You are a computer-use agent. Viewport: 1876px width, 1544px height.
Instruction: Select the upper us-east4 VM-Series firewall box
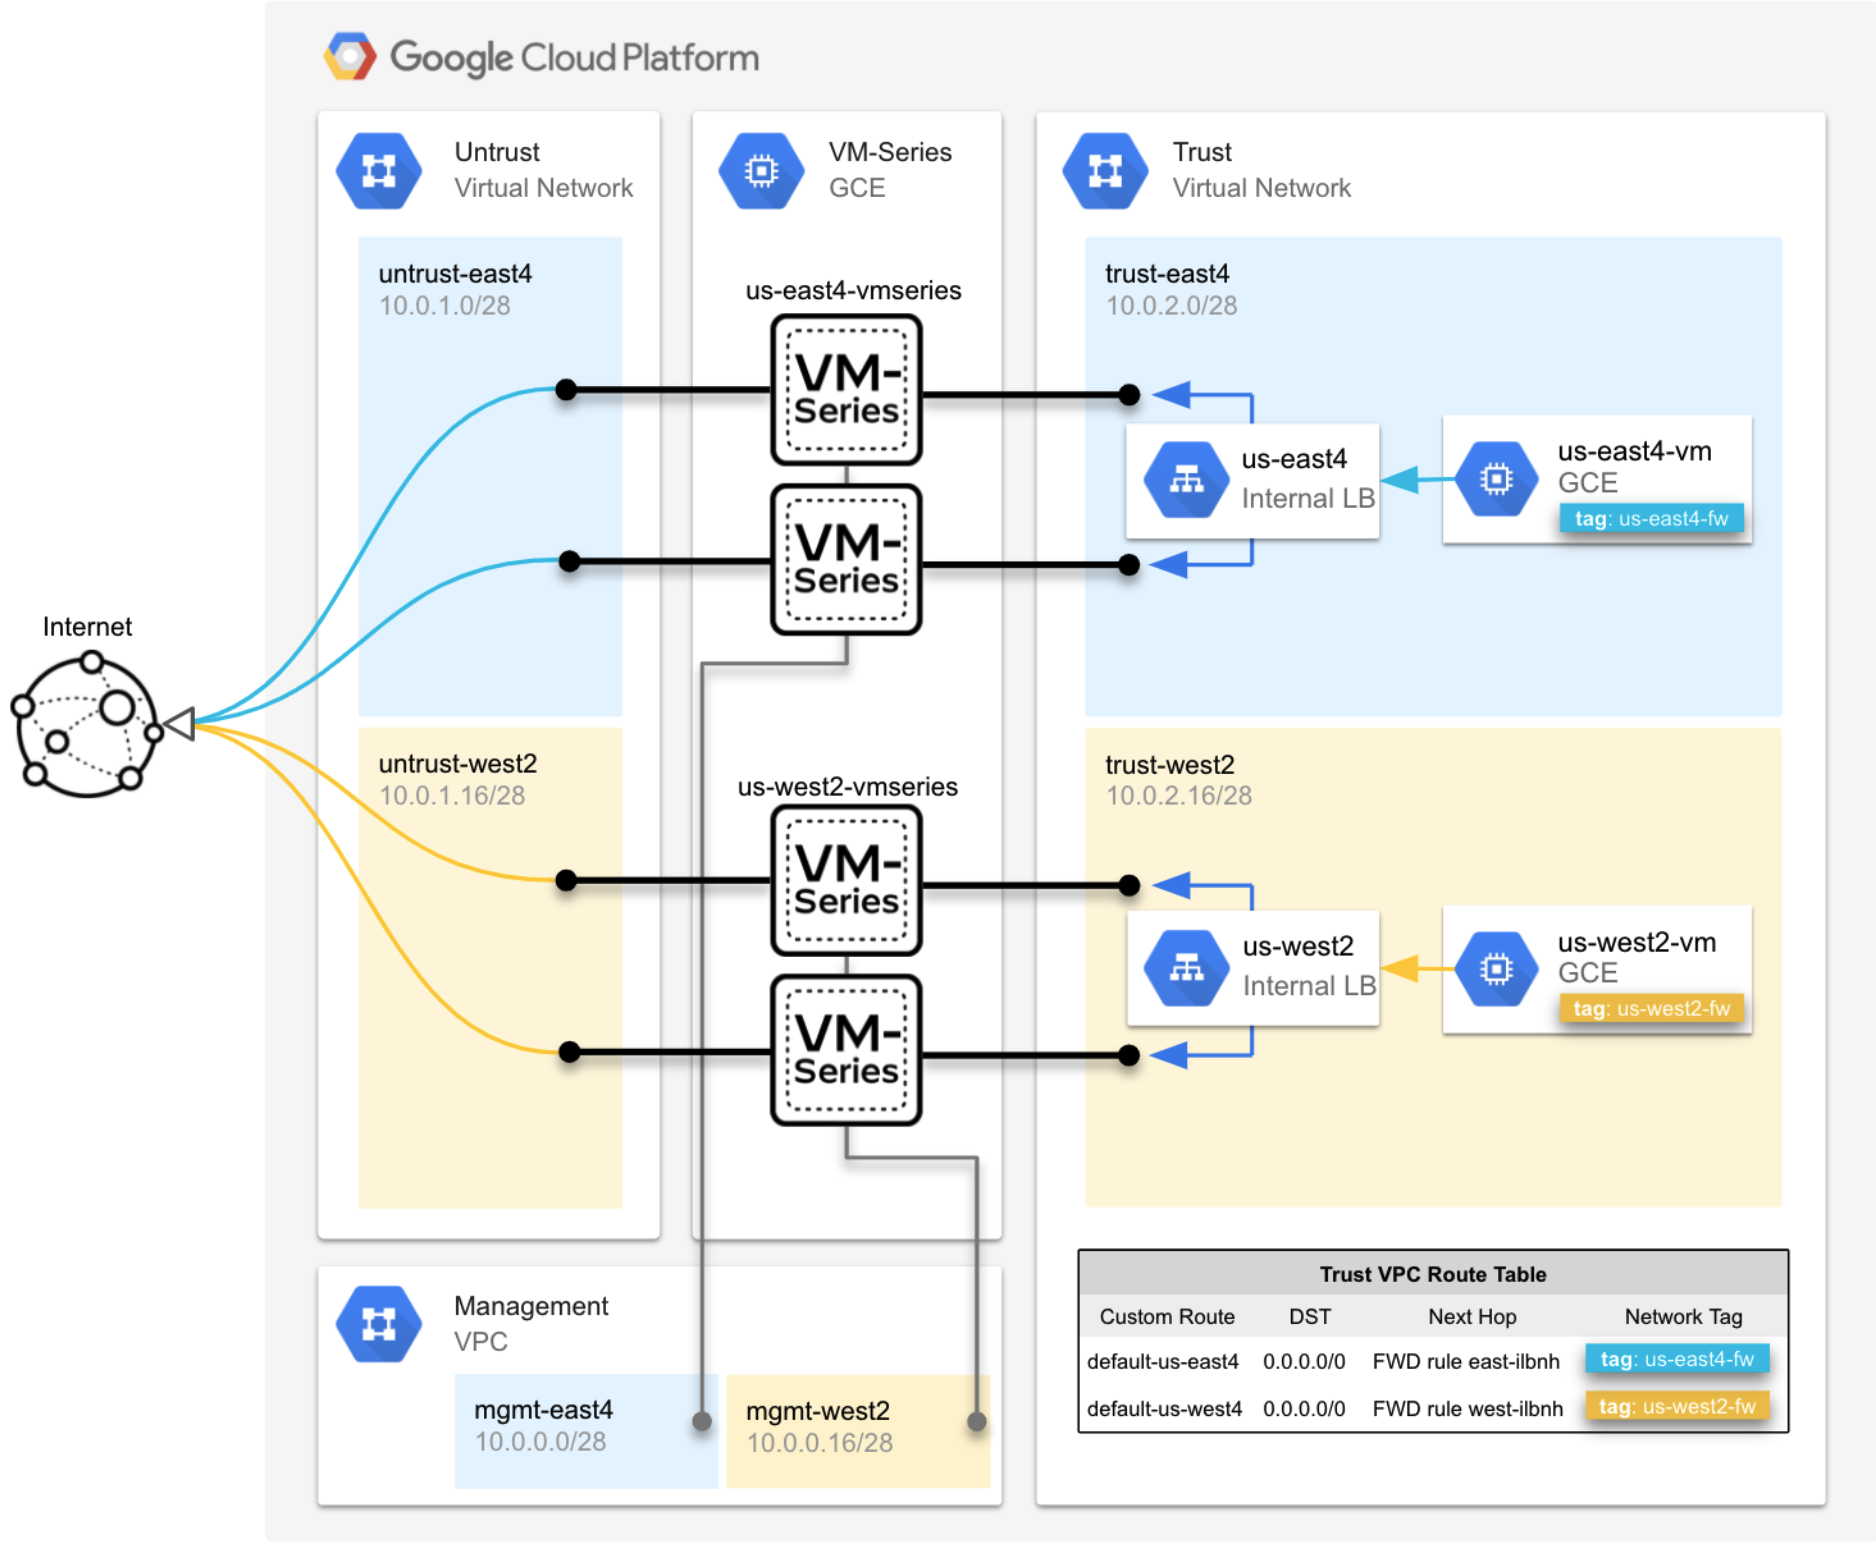point(846,390)
